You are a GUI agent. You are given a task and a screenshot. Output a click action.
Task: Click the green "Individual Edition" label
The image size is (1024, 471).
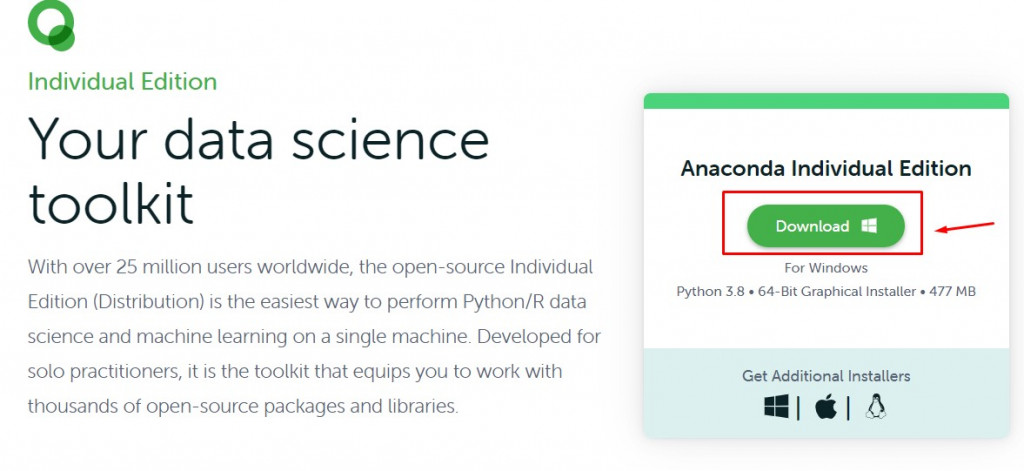tap(122, 82)
